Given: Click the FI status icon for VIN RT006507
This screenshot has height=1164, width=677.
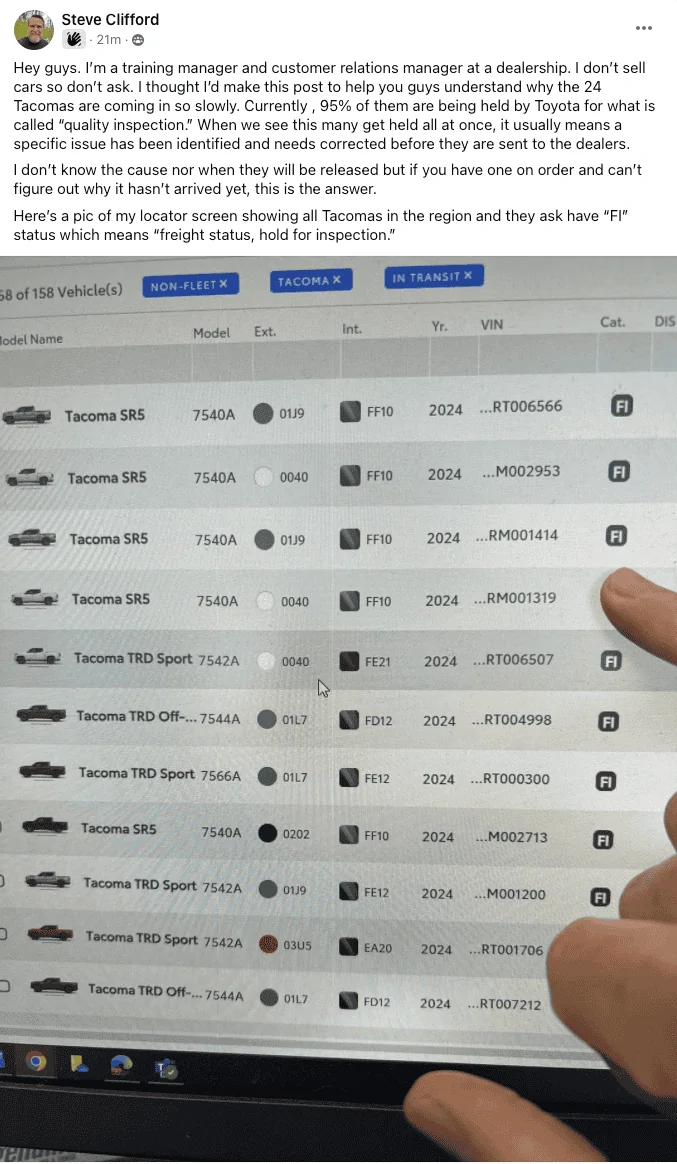Looking at the screenshot, I should click(x=610, y=661).
